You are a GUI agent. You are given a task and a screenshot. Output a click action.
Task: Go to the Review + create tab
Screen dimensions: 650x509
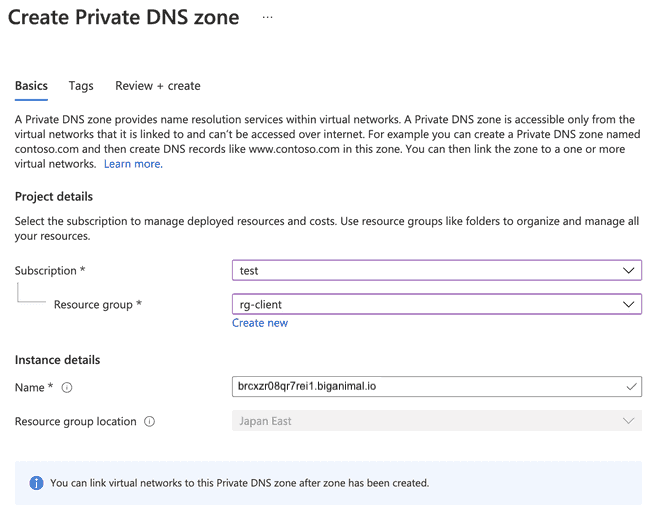coord(158,86)
